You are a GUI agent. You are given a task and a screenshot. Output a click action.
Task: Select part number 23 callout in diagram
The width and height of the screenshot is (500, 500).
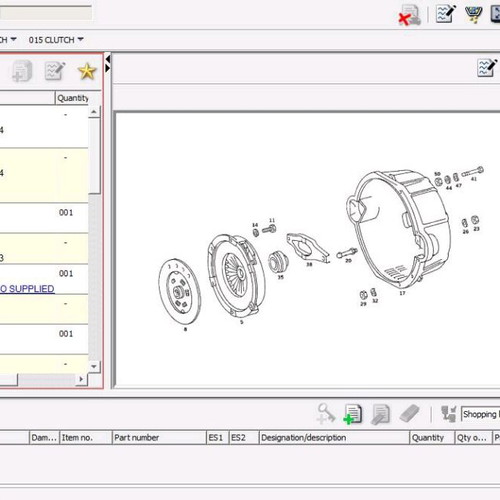[476, 229]
